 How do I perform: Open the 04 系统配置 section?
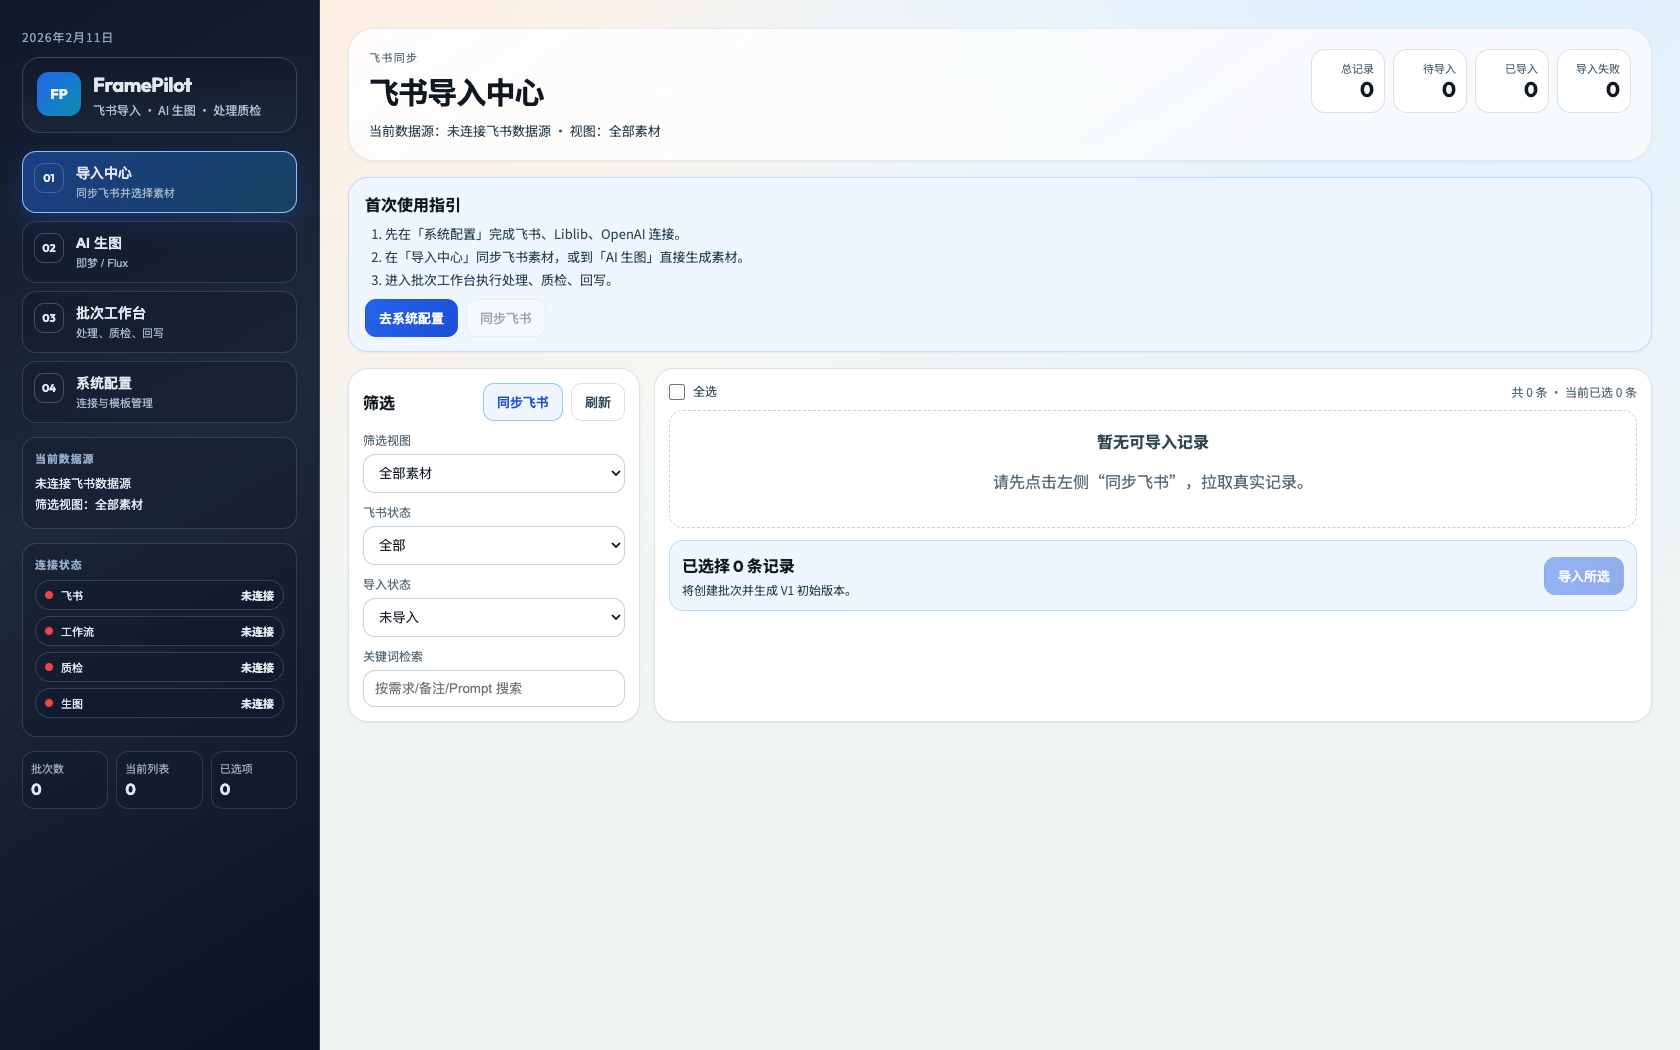pos(158,391)
